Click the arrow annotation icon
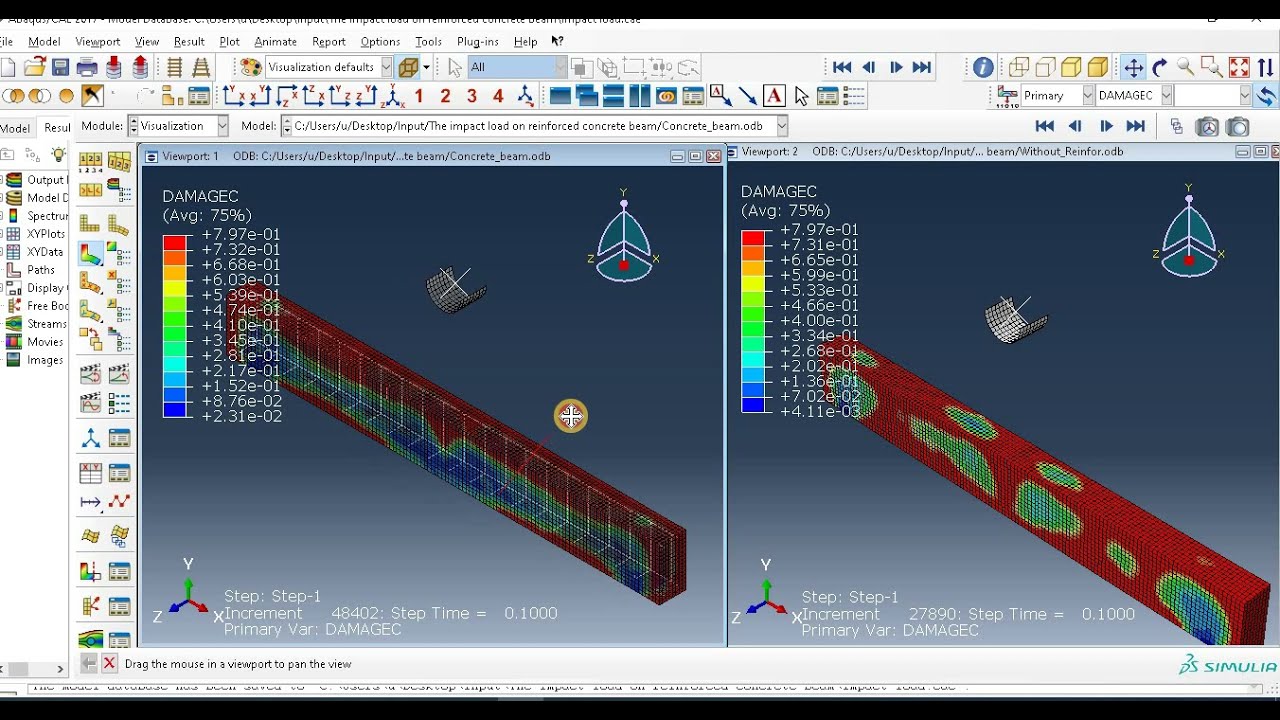 (747, 96)
